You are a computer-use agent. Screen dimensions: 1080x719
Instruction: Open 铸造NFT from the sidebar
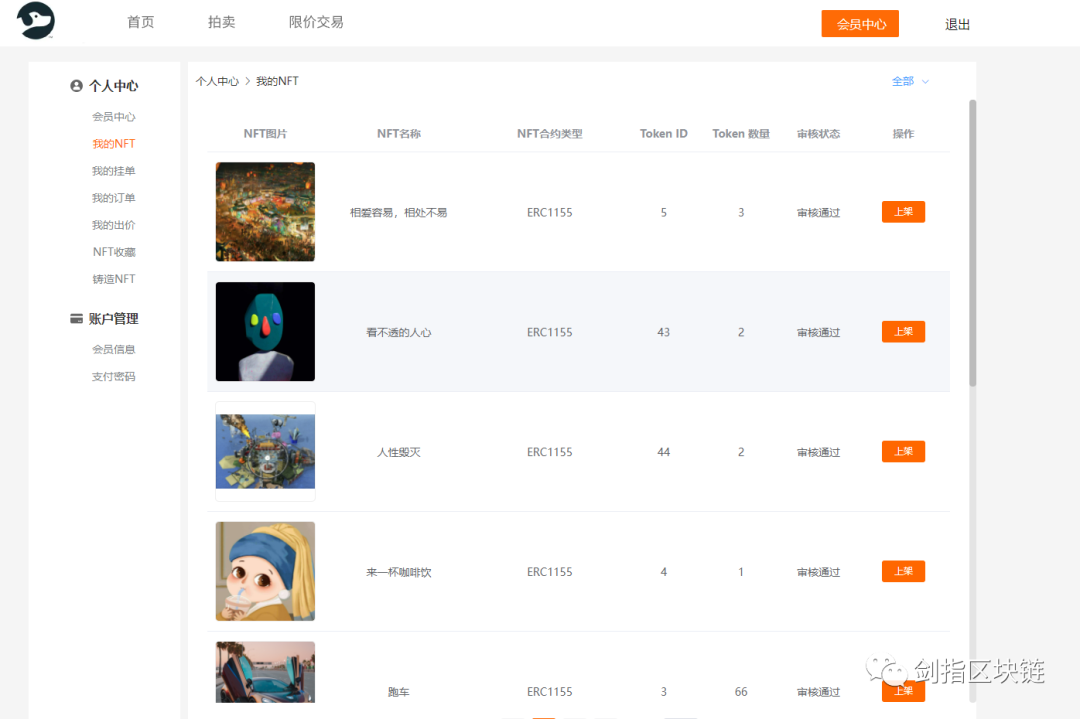114,278
